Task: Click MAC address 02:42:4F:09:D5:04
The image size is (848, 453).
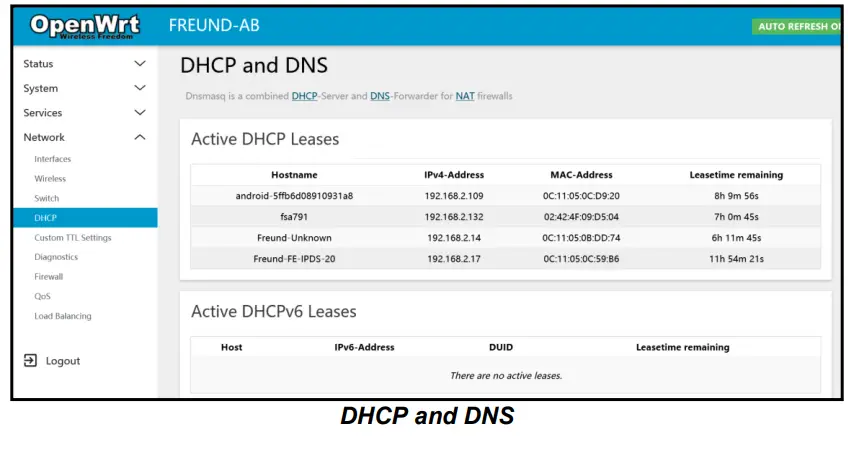Action: [581, 217]
